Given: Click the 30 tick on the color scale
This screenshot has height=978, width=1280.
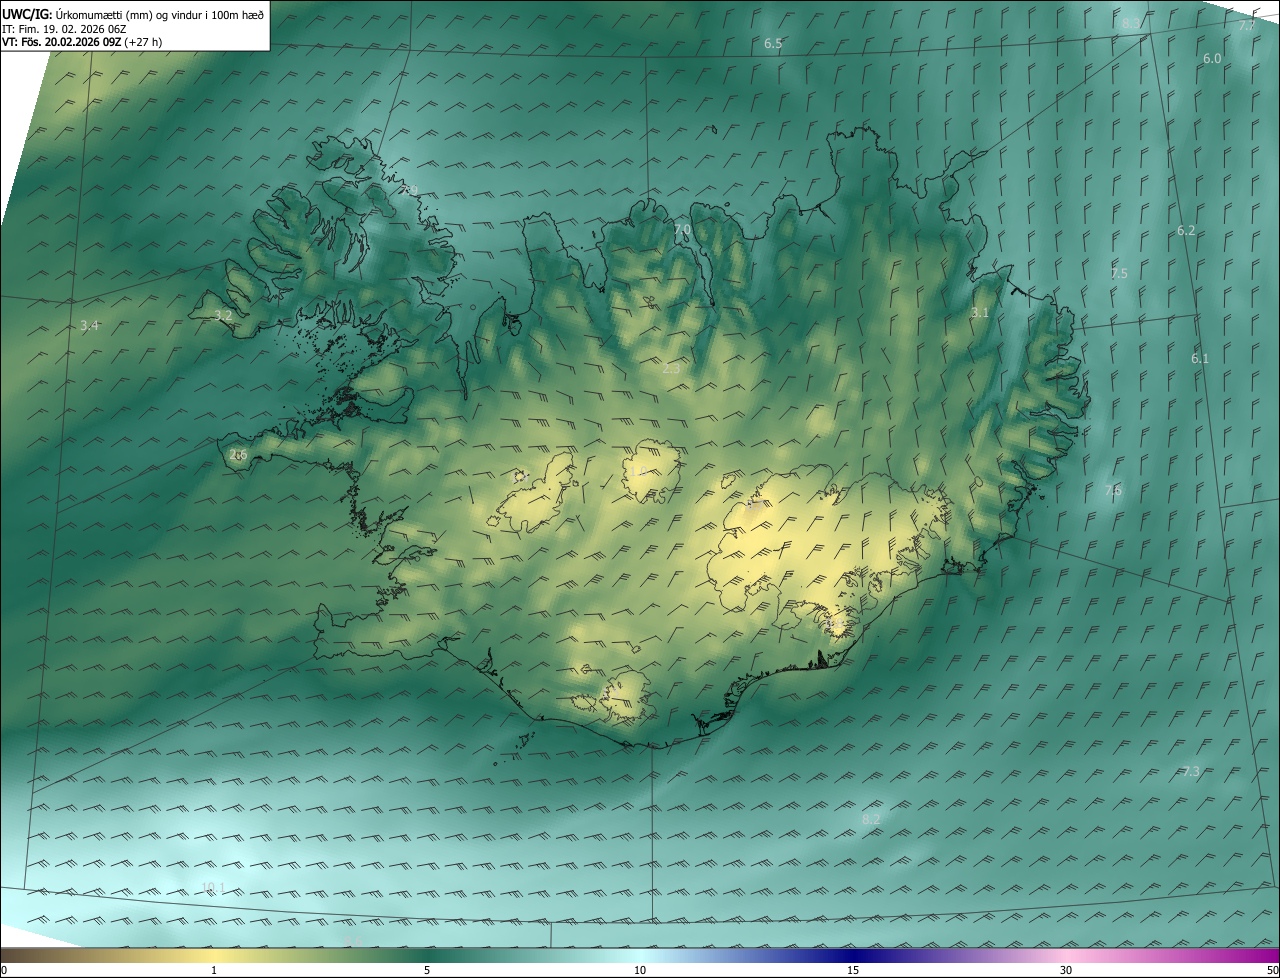Looking at the screenshot, I should coord(1066,970).
